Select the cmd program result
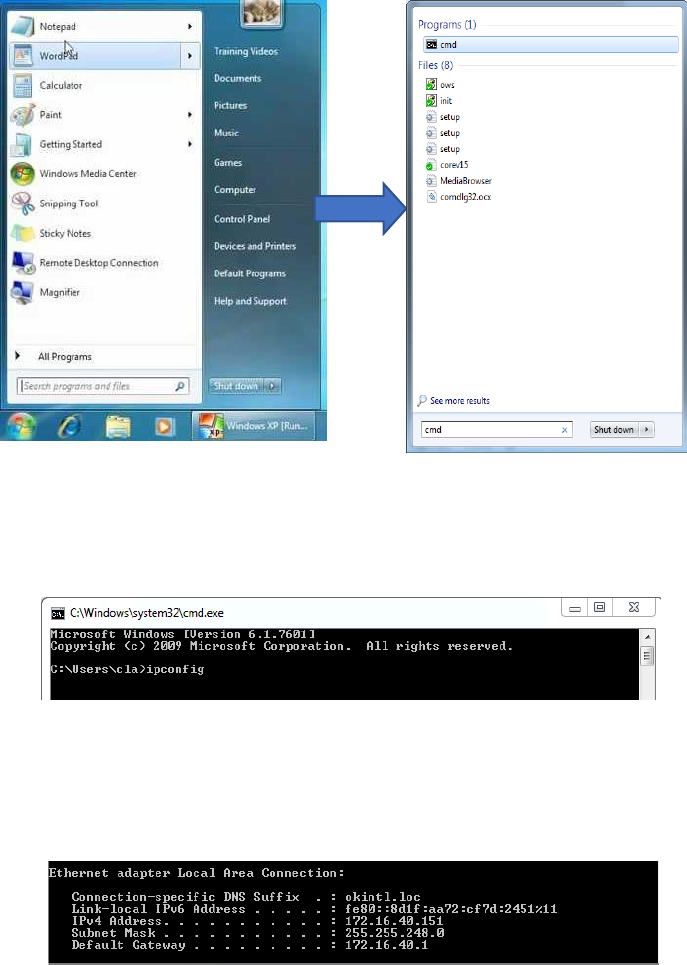Image resolution: width=687 pixels, height=965 pixels. pos(550,44)
